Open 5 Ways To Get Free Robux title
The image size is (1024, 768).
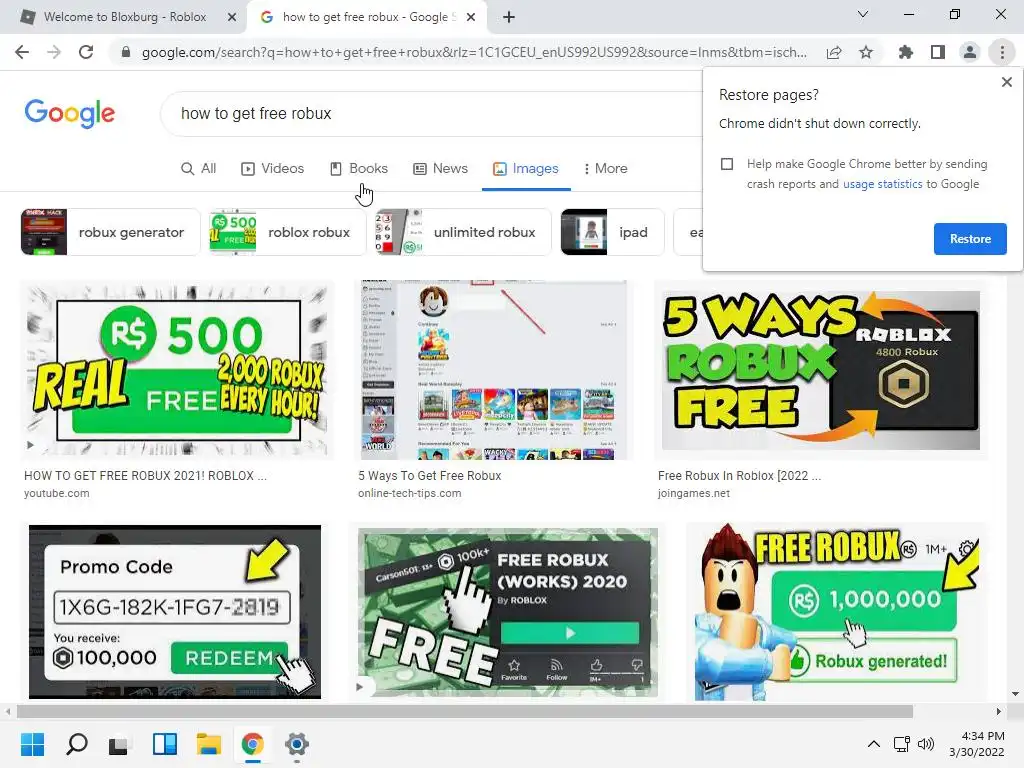tap(430, 476)
